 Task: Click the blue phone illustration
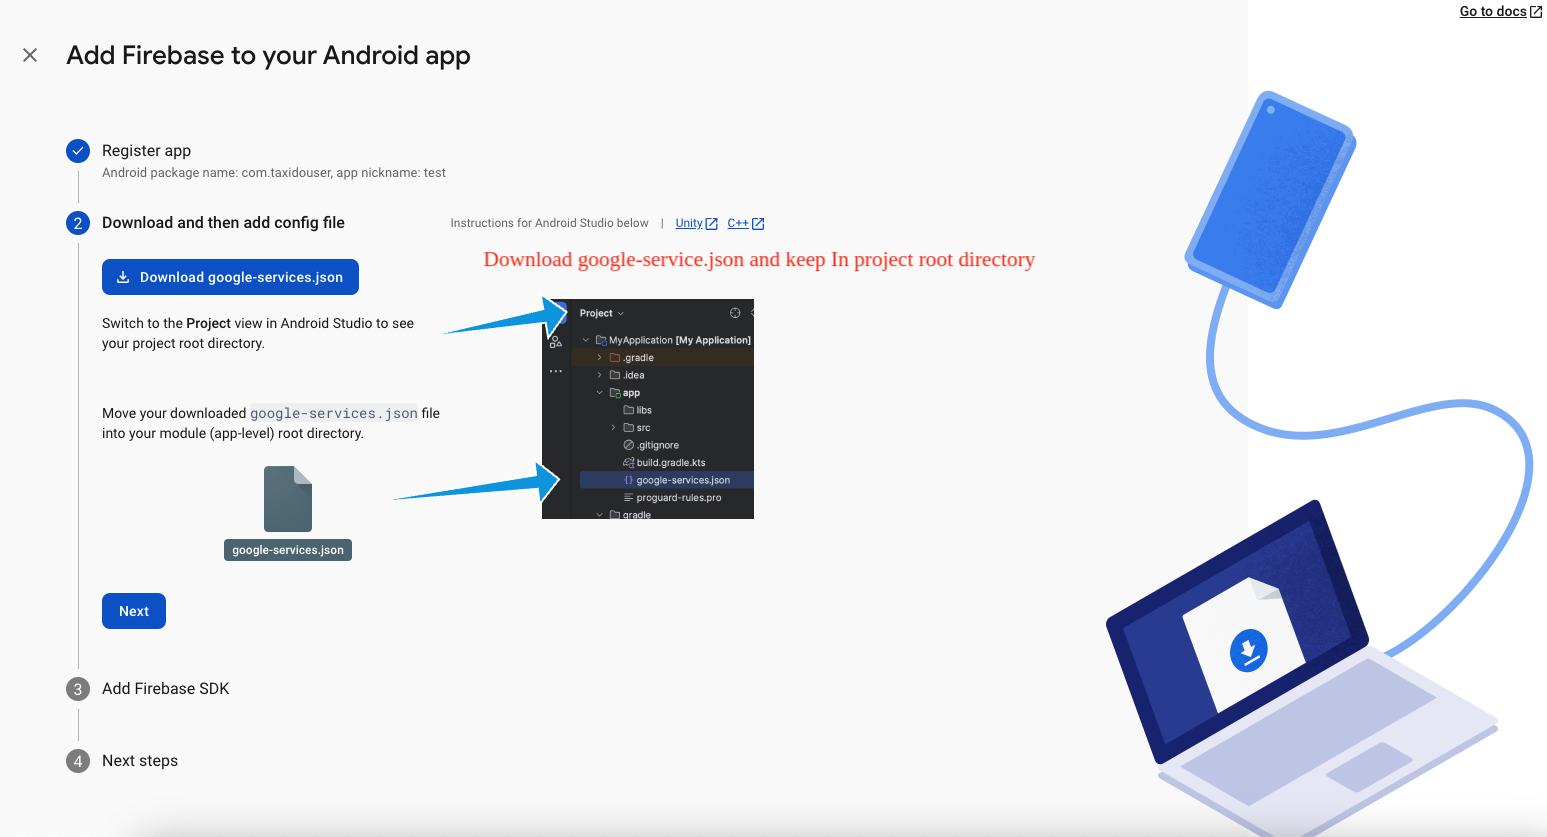point(1270,198)
